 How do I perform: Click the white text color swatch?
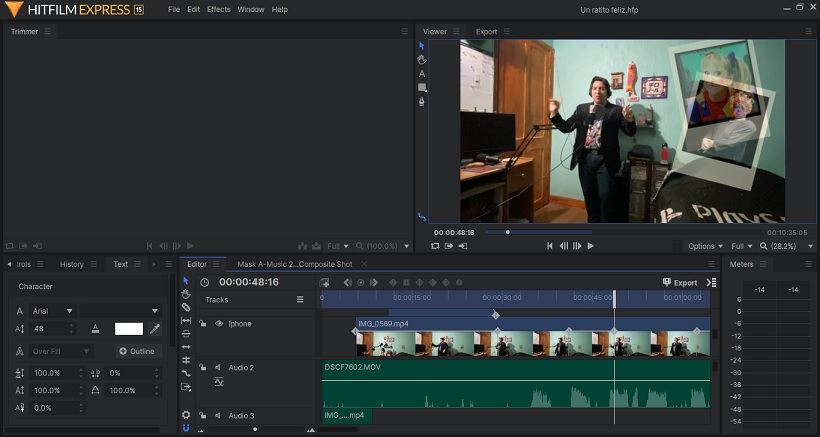tap(129, 328)
